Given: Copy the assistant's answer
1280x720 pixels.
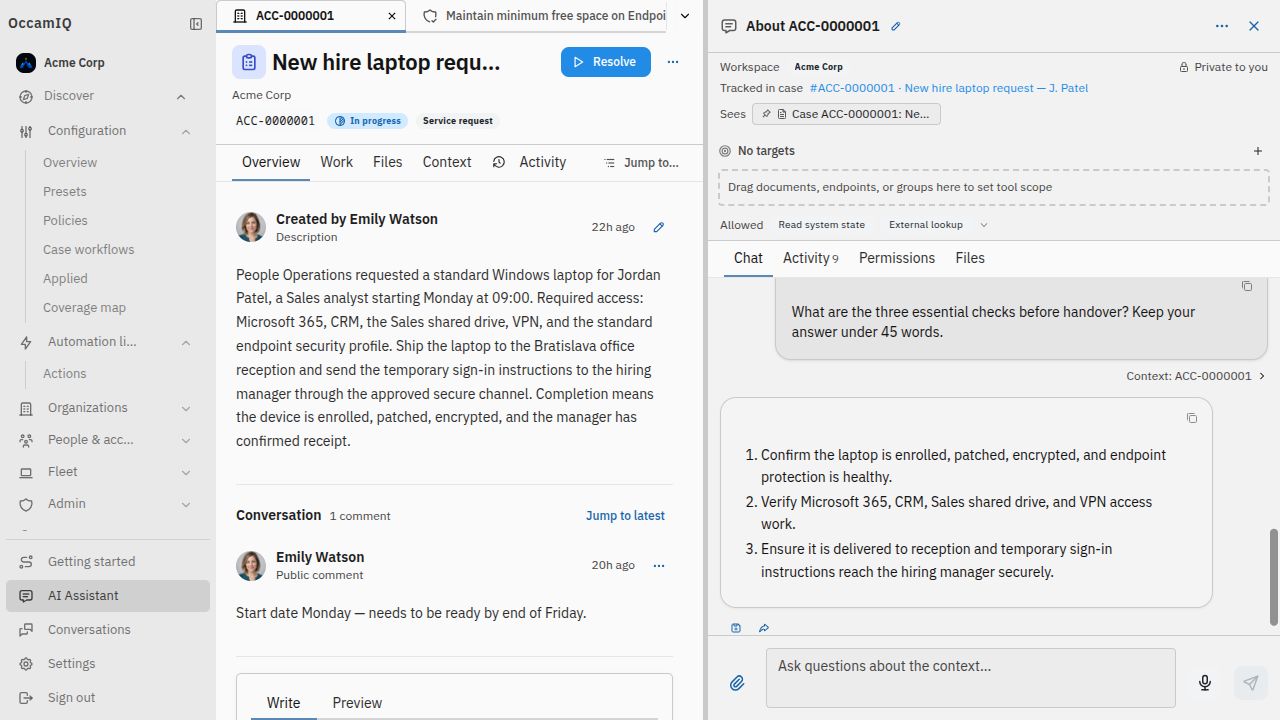Looking at the screenshot, I should 1192,418.
